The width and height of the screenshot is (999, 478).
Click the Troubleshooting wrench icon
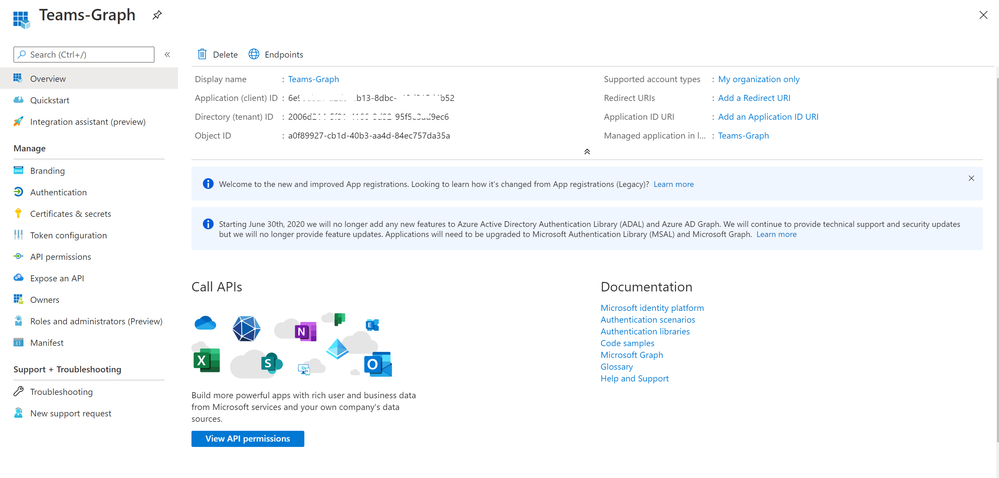[x=18, y=392]
